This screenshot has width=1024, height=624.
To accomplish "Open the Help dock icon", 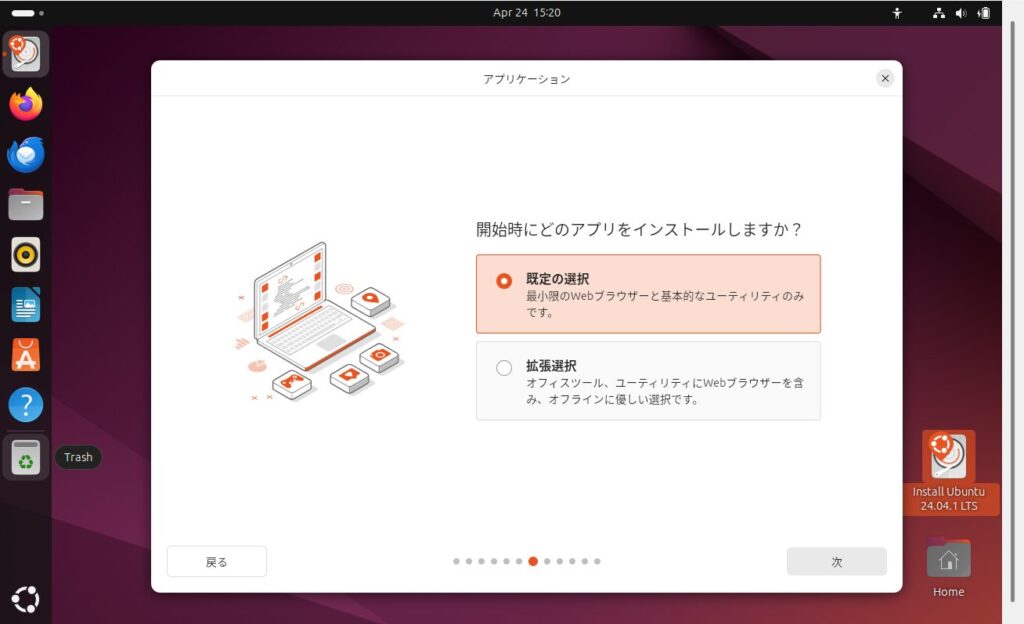I will [25, 405].
